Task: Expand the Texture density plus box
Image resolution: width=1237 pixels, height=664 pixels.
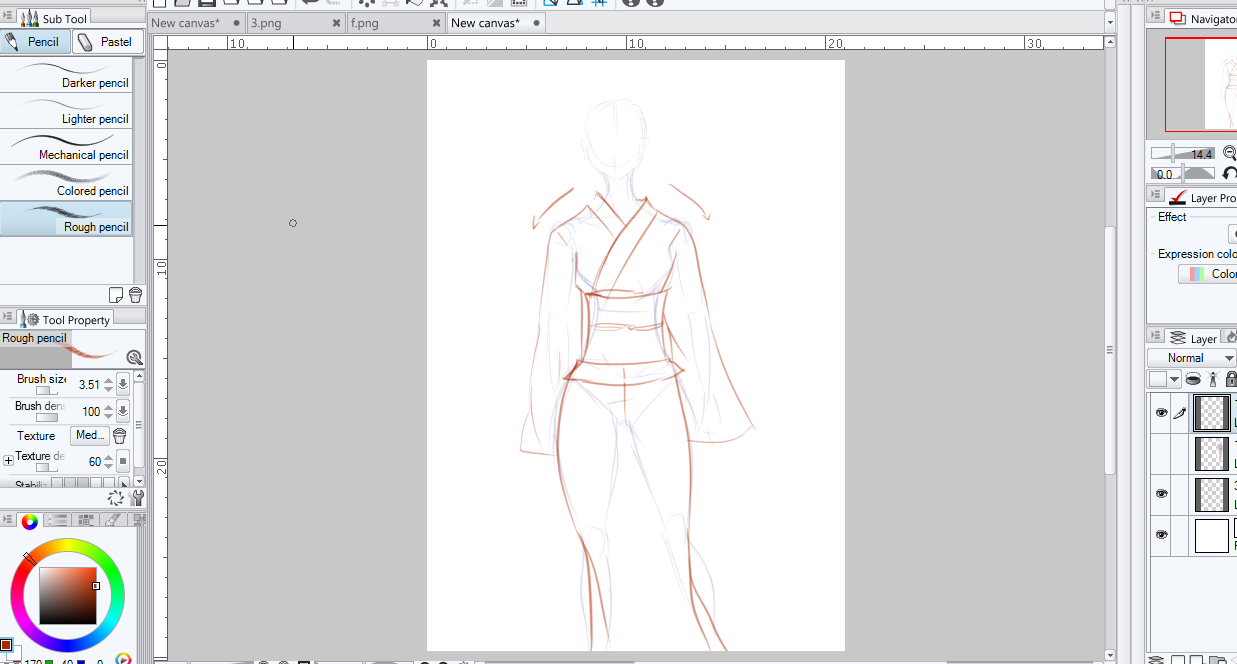Action: click(x=8, y=461)
